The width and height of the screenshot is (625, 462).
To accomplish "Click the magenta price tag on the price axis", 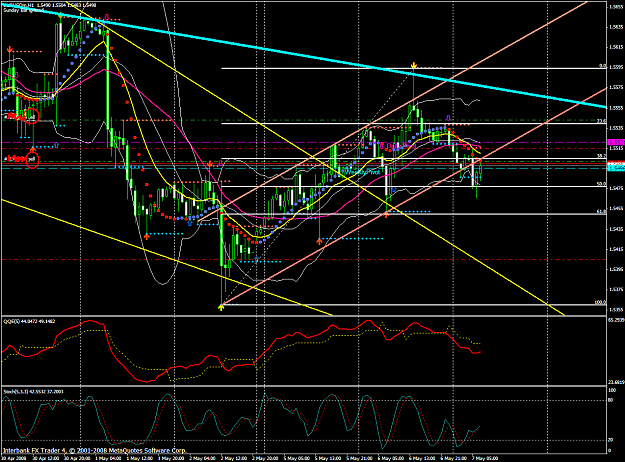I will [x=616, y=142].
